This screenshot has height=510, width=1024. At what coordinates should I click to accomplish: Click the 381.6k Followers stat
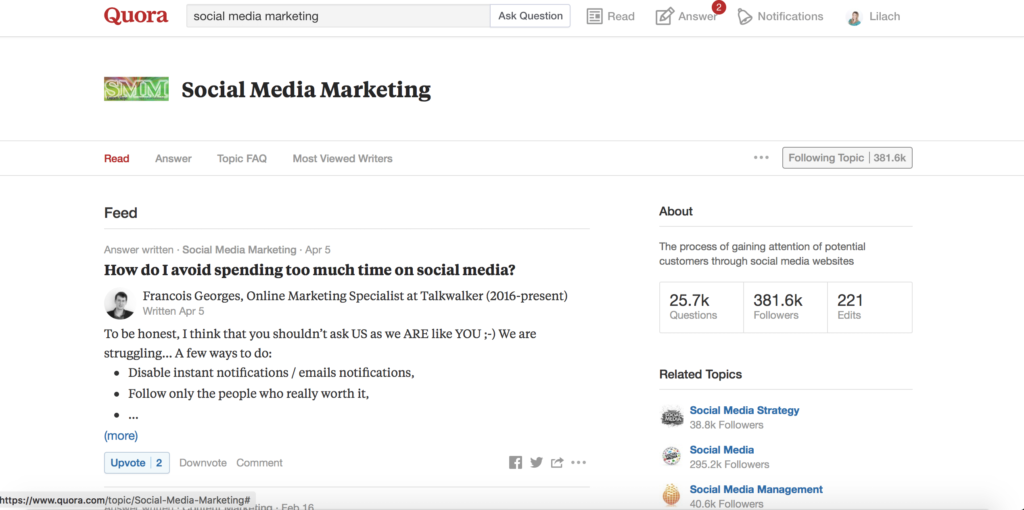[x=786, y=308]
